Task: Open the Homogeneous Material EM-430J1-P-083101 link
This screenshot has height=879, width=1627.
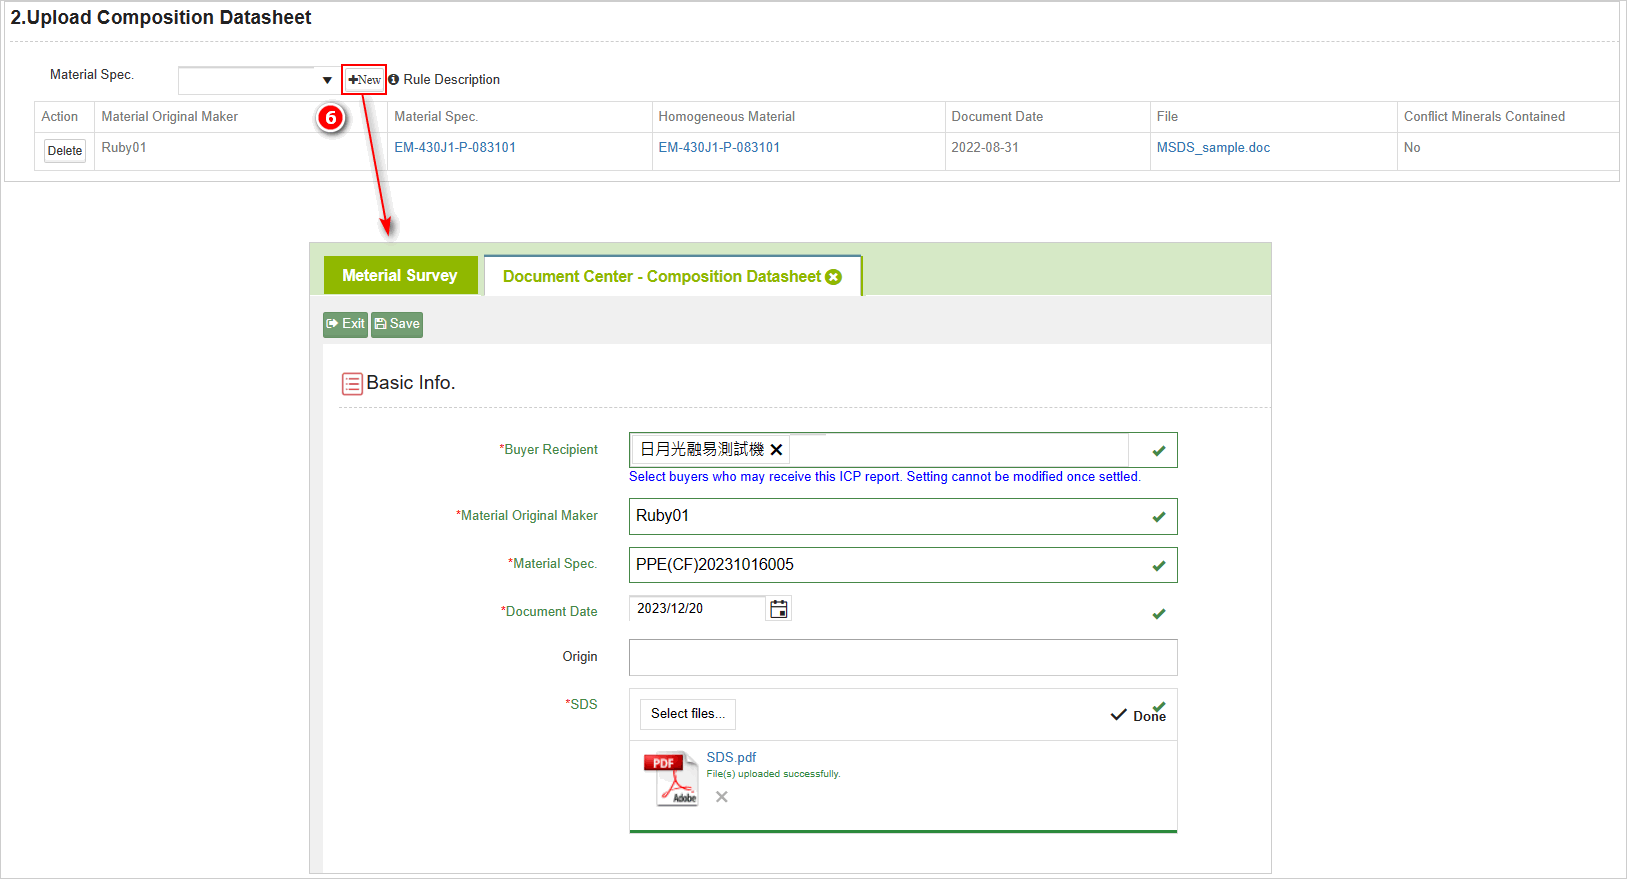Action: pos(718,148)
